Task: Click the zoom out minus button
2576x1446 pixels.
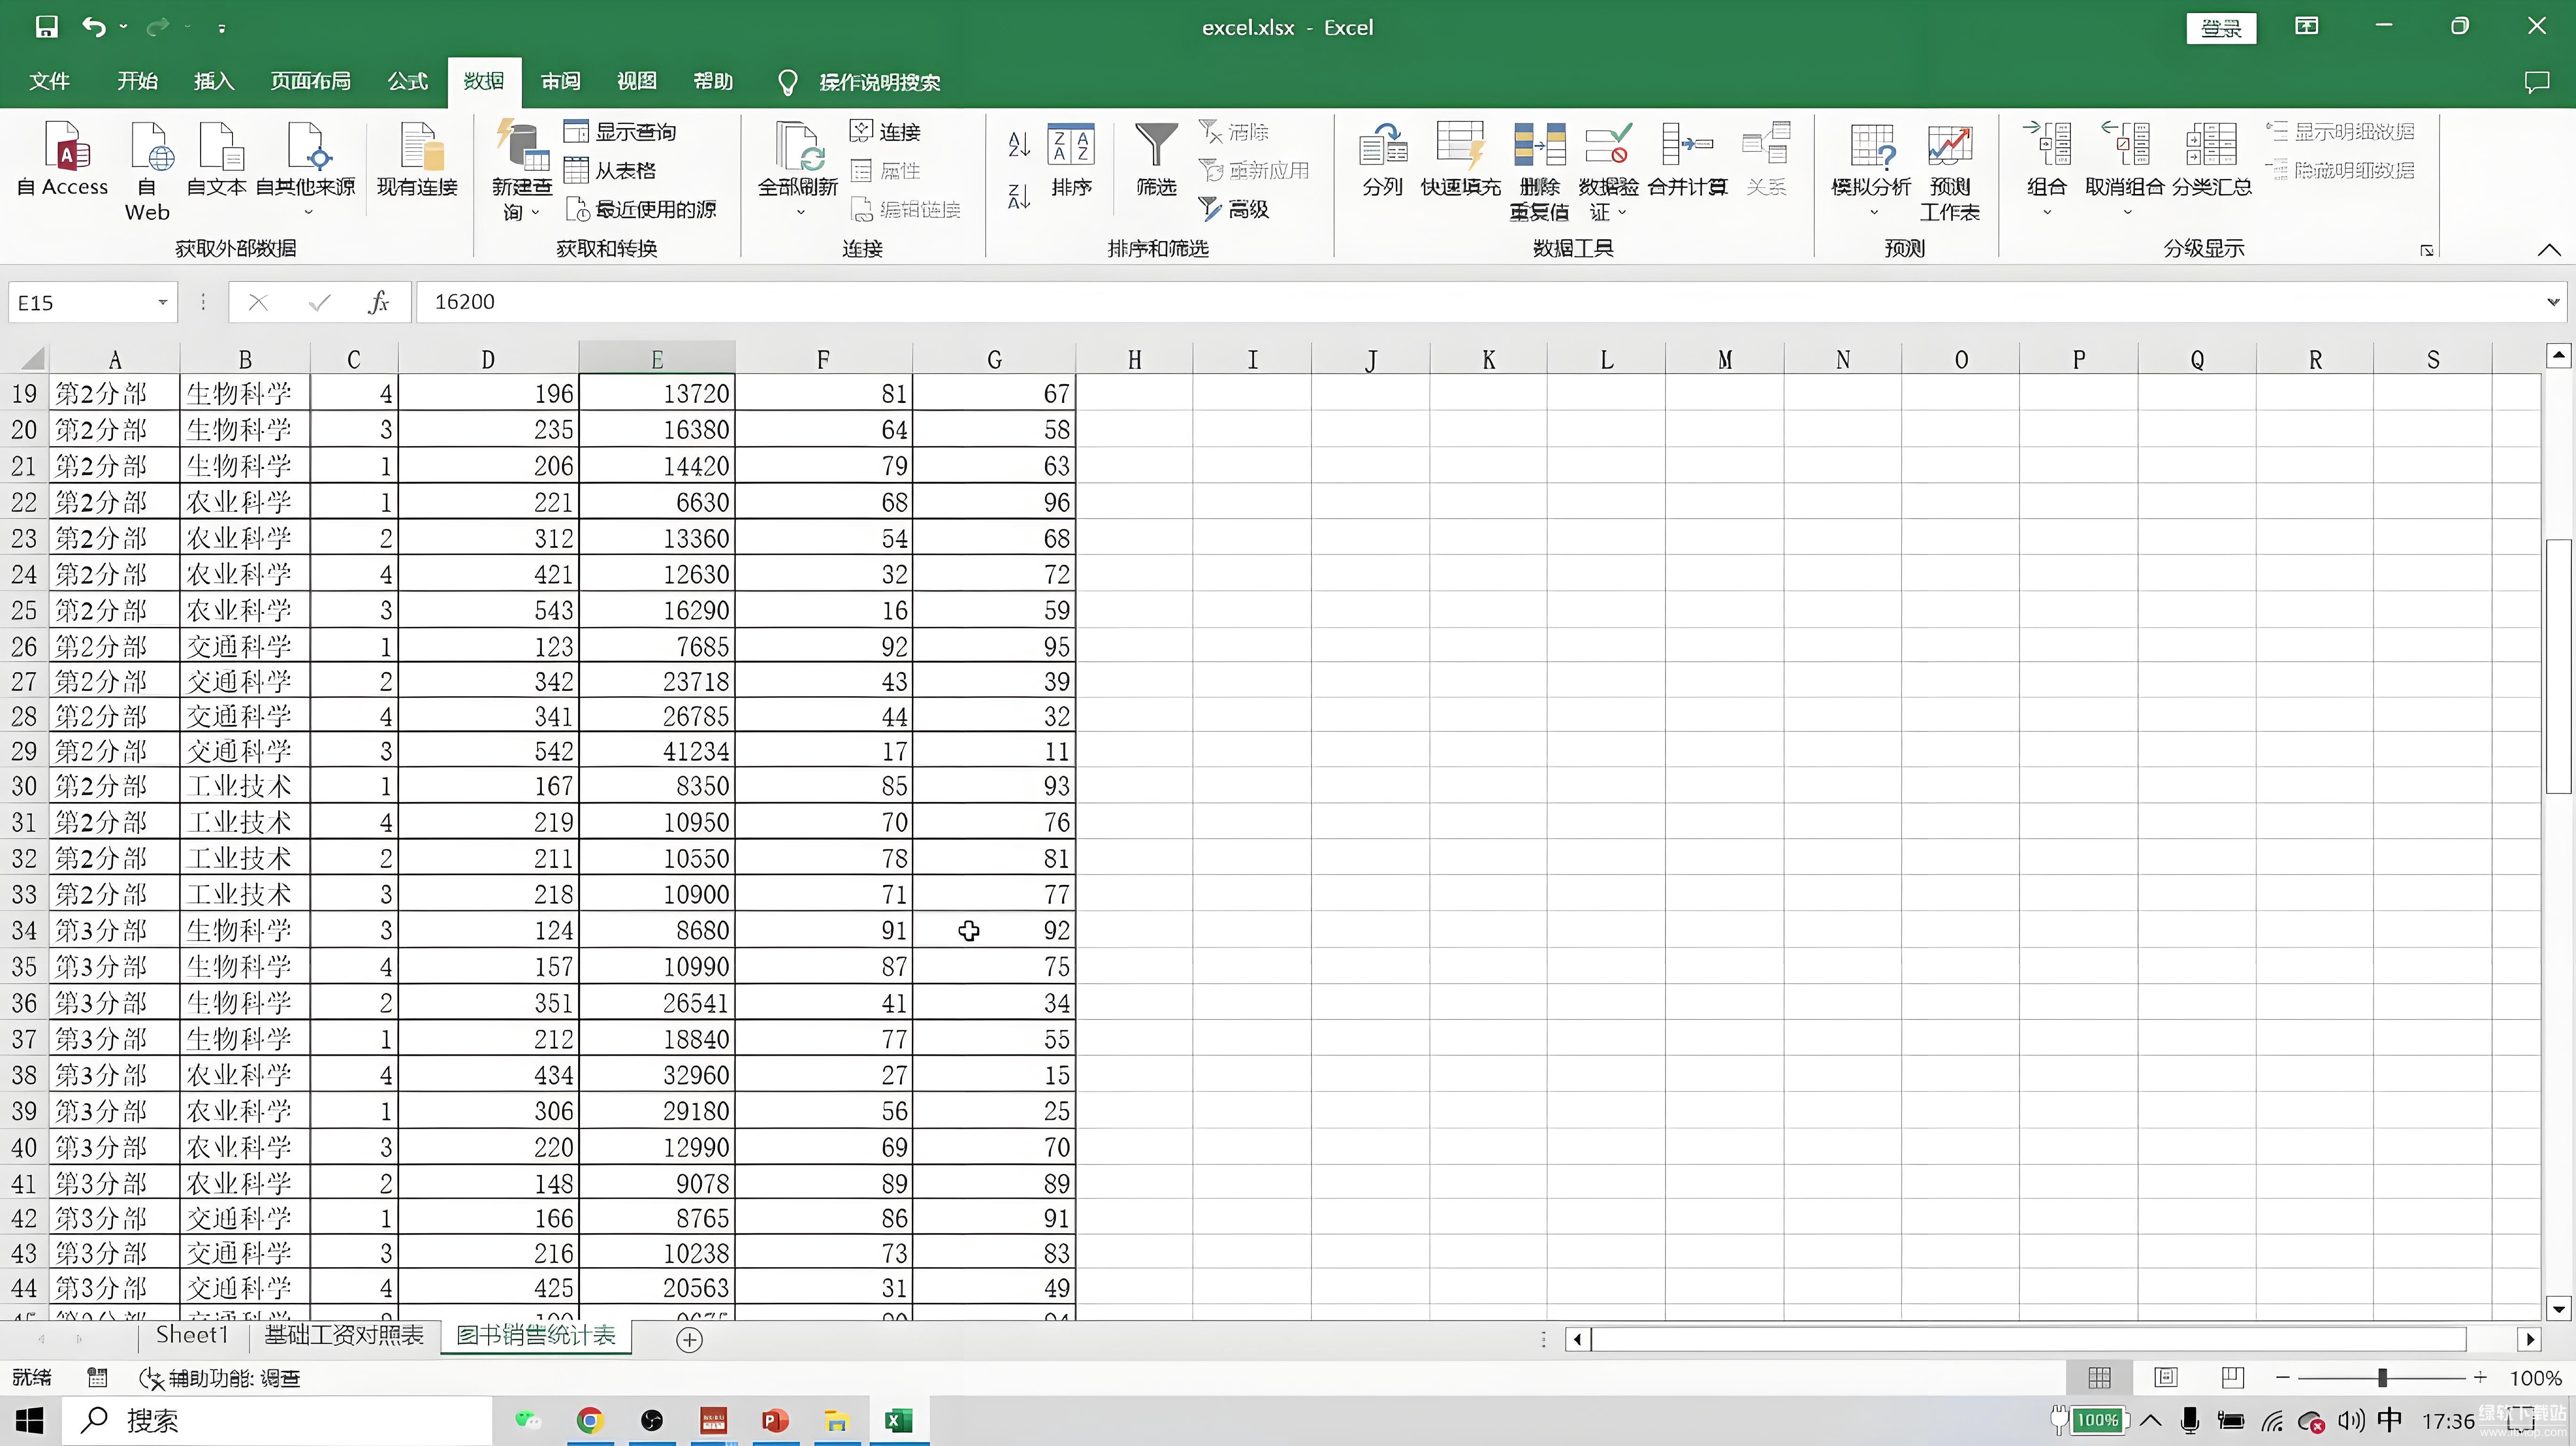Action: click(2282, 1378)
